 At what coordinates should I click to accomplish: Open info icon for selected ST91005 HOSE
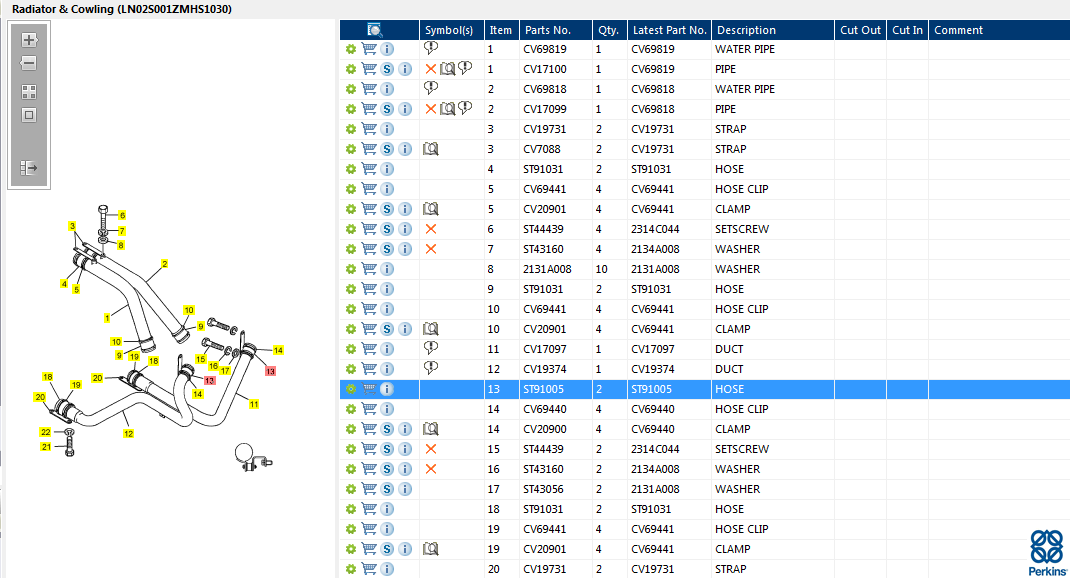click(x=387, y=389)
